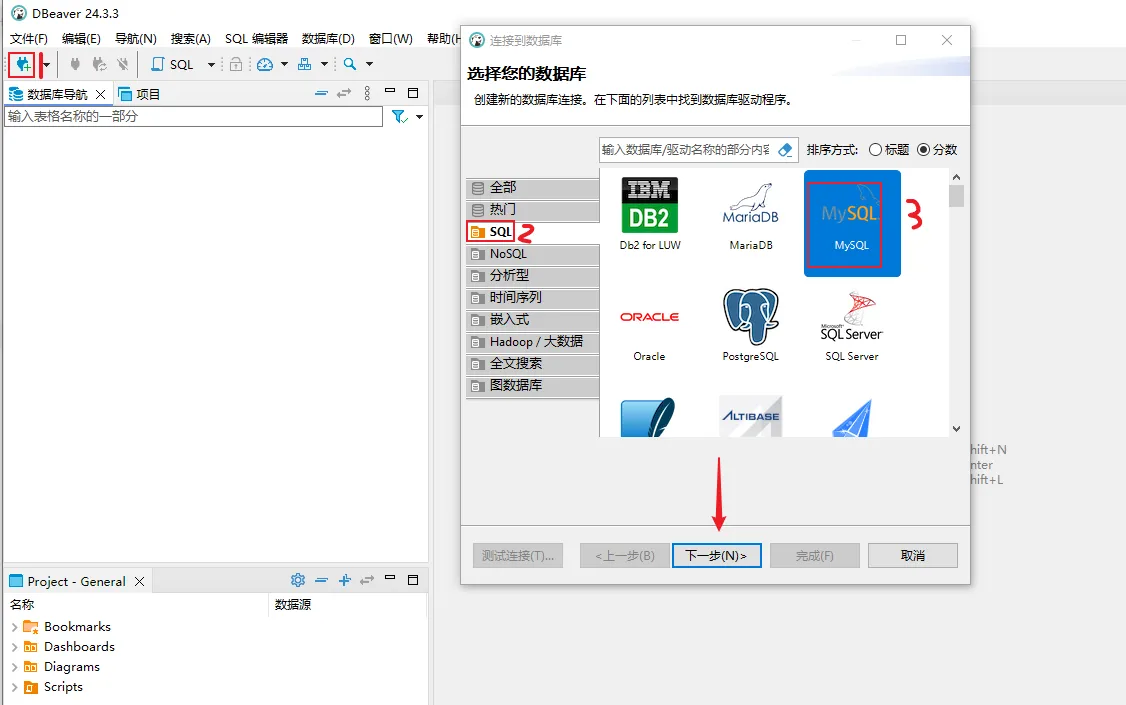Click the table name filter input field
This screenshot has height=705, width=1126.
(x=193, y=116)
